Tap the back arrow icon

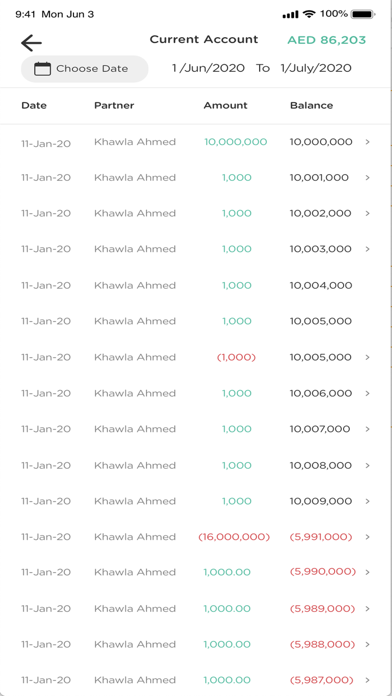tap(31, 43)
